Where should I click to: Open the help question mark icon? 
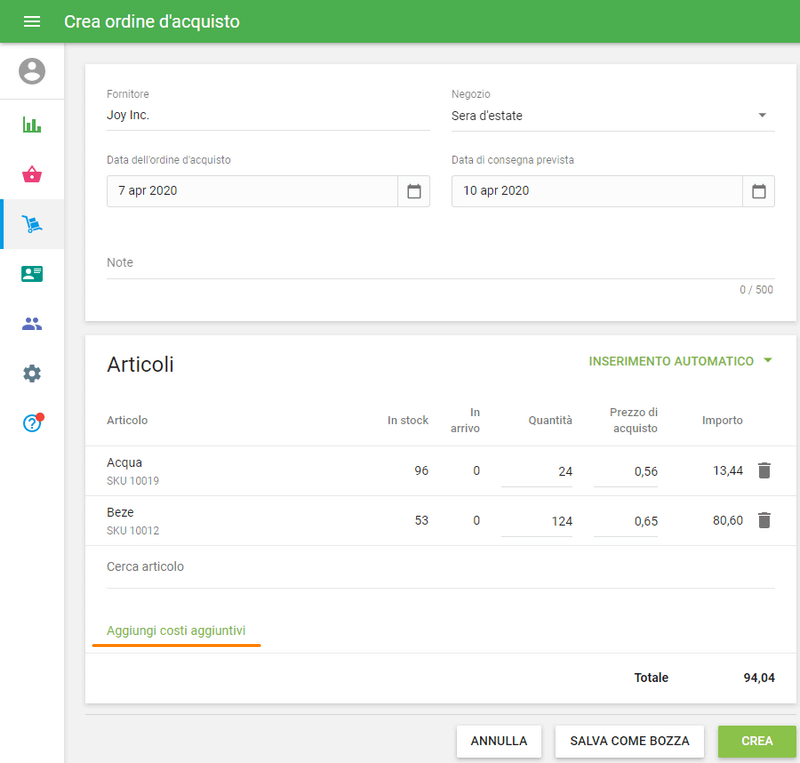click(32, 424)
